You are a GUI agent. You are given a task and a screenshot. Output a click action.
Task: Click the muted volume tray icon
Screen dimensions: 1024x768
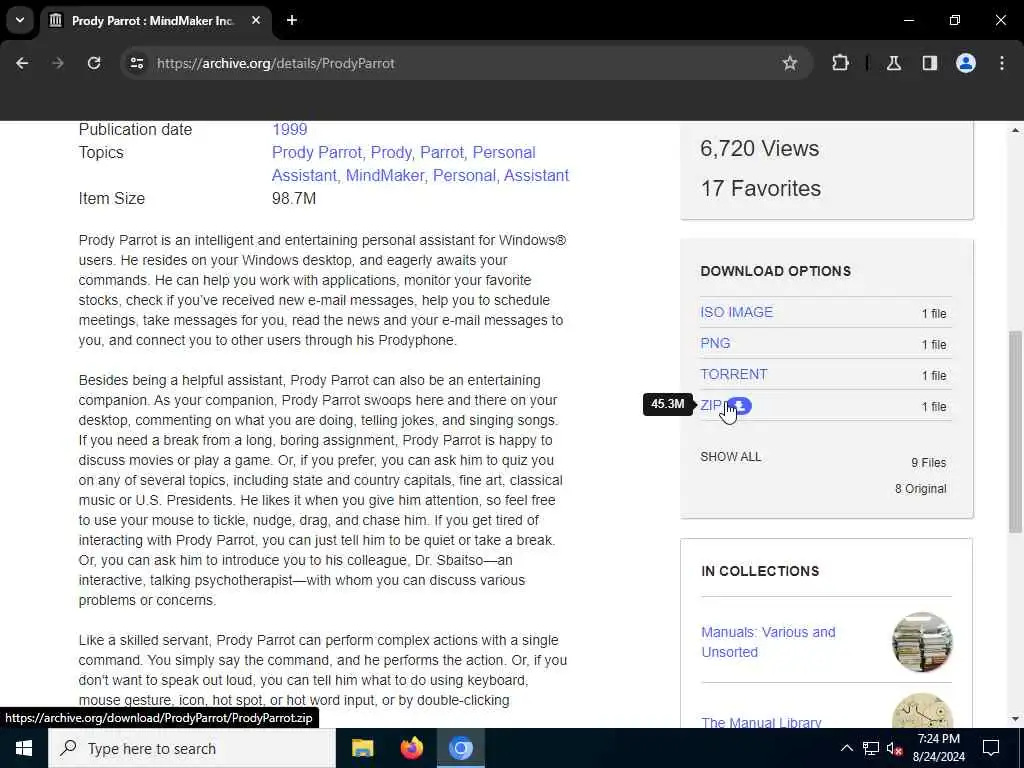pyautogui.click(x=895, y=748)
